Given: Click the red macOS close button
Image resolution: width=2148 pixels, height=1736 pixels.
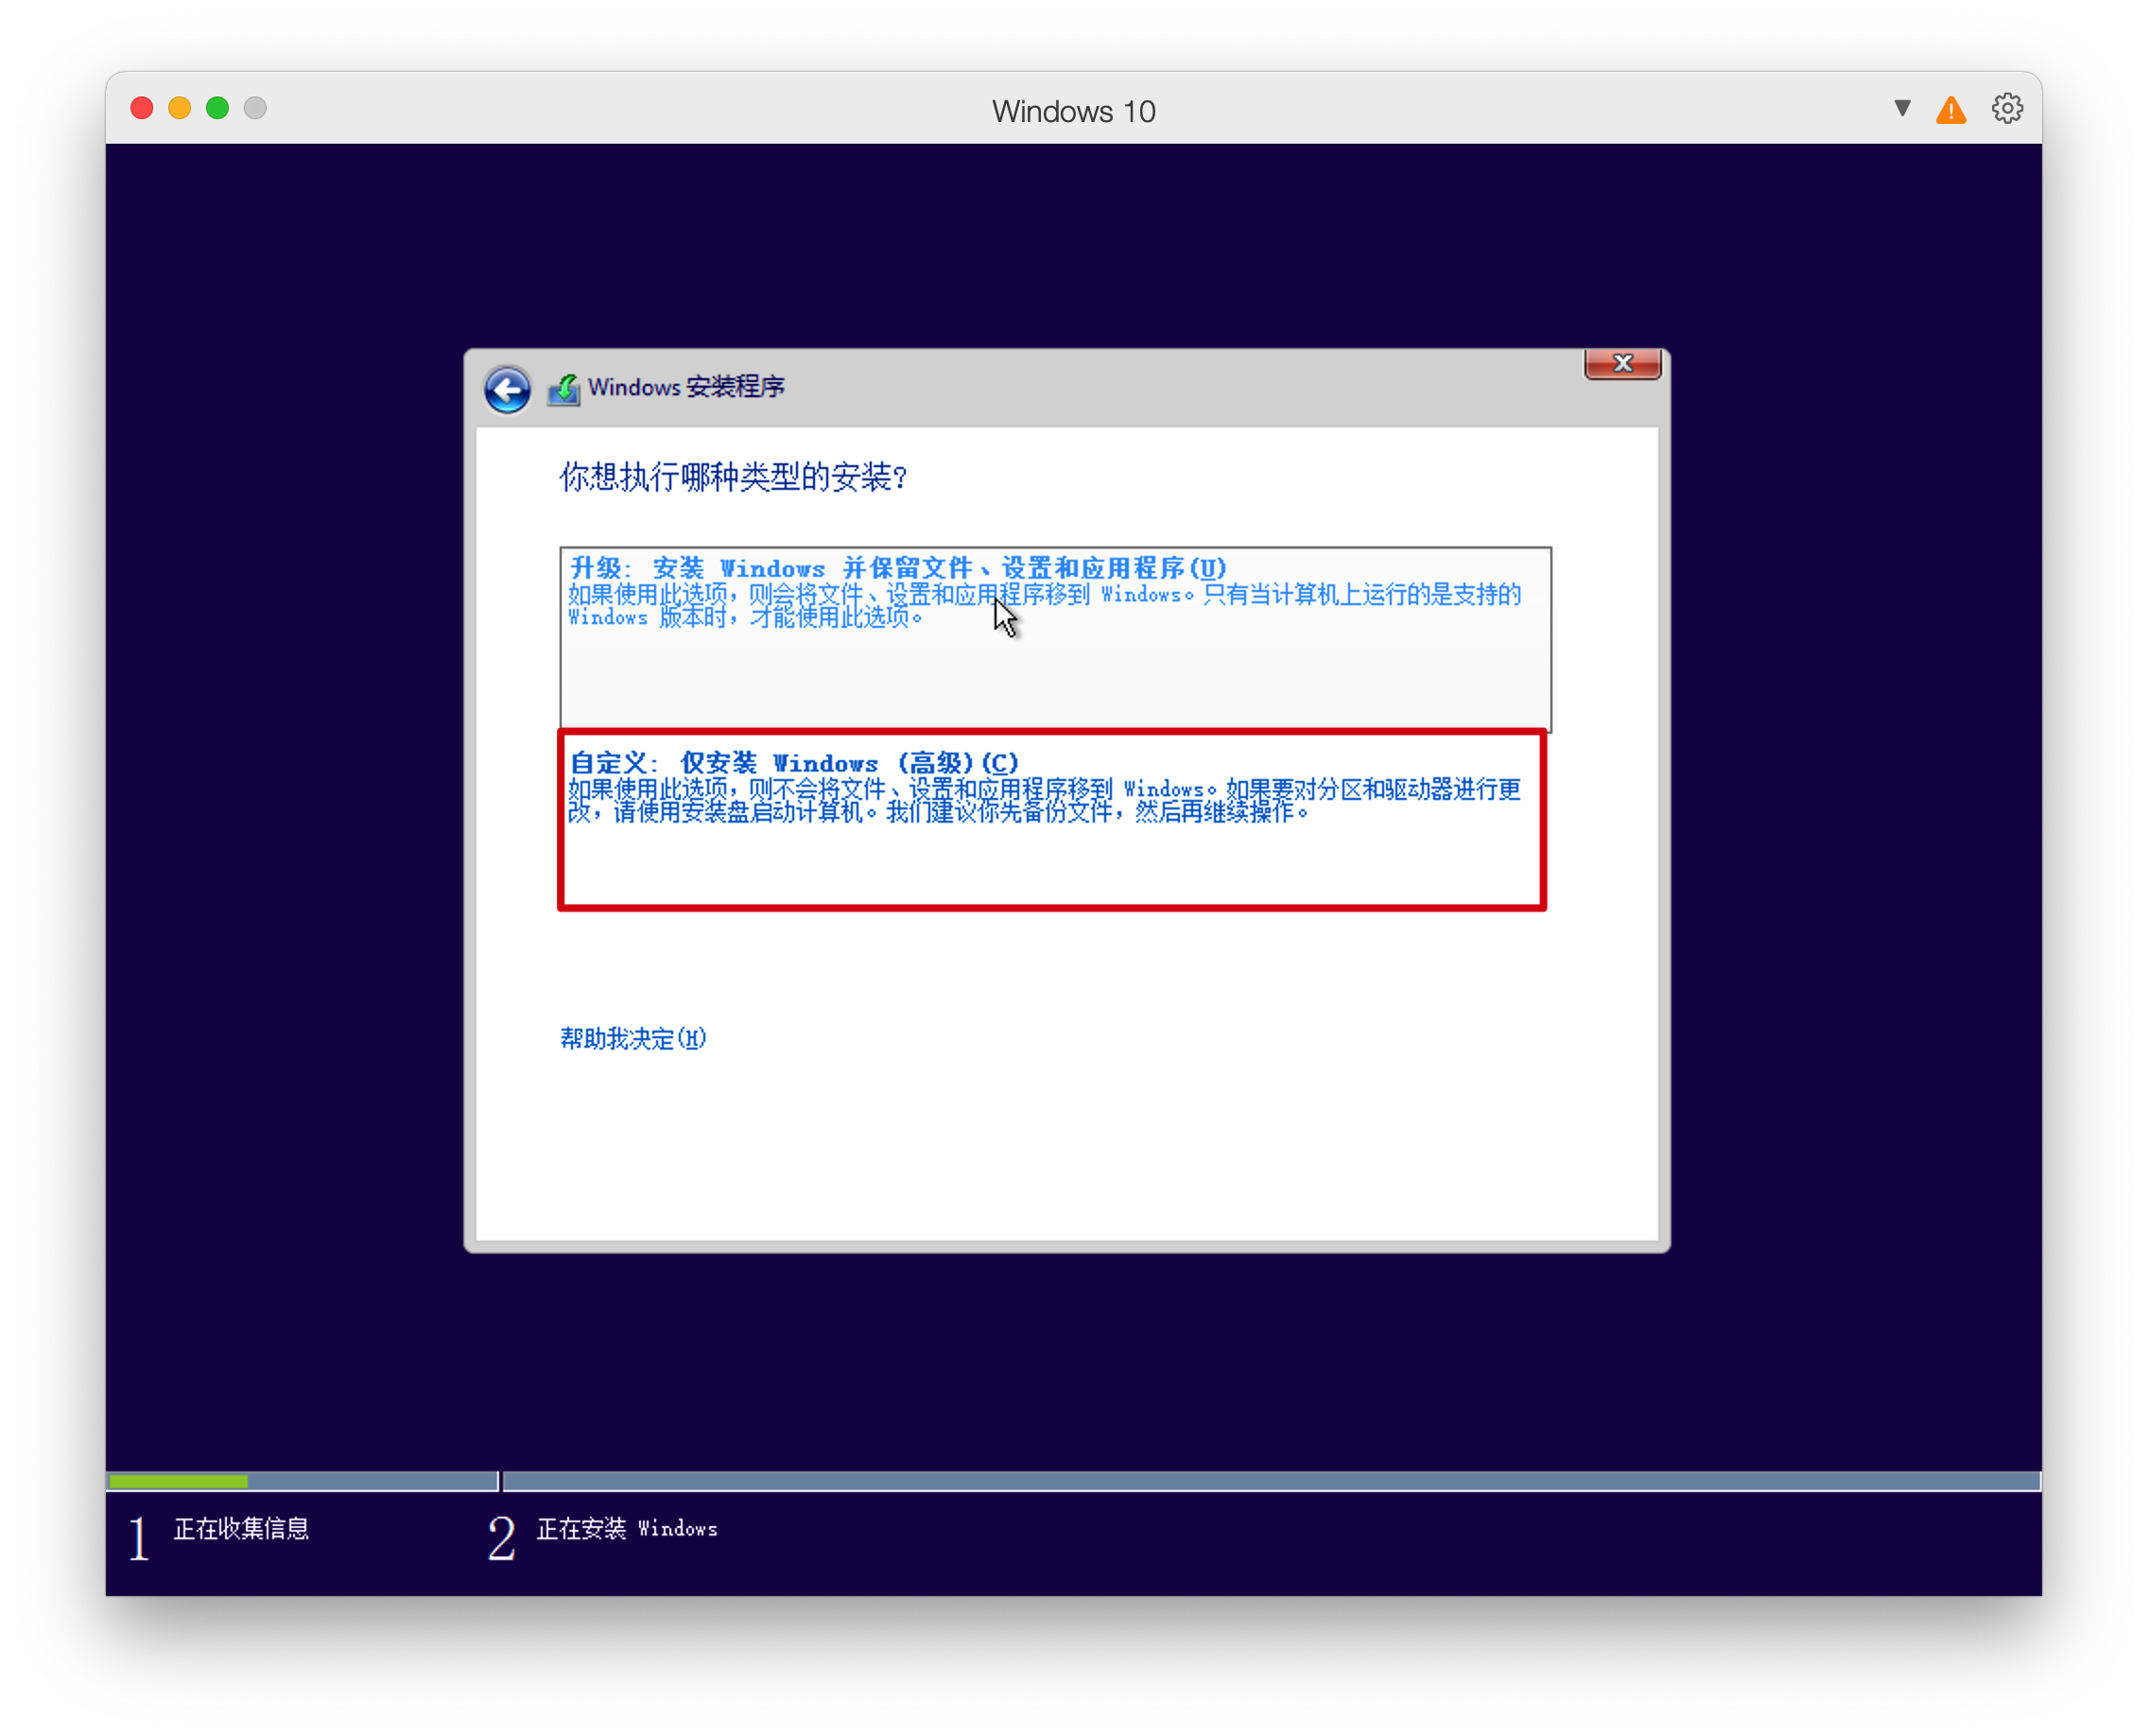Looking at the screenshot, I should (142, 108).
